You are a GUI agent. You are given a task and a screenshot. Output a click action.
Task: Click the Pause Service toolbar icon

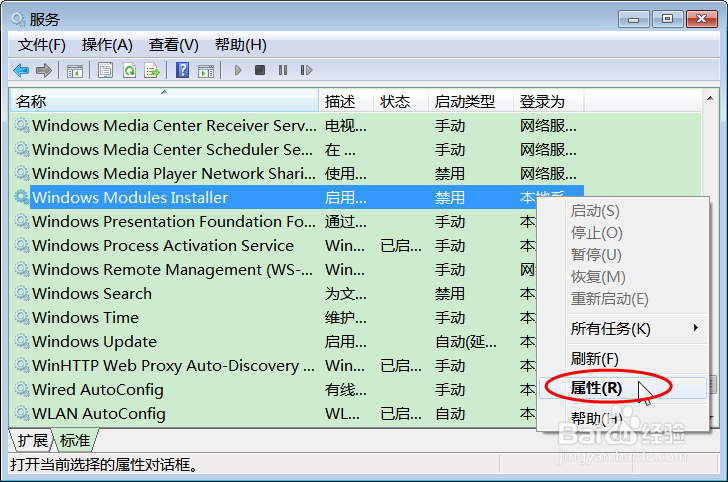pyautogui.click(x=283, y=70)
